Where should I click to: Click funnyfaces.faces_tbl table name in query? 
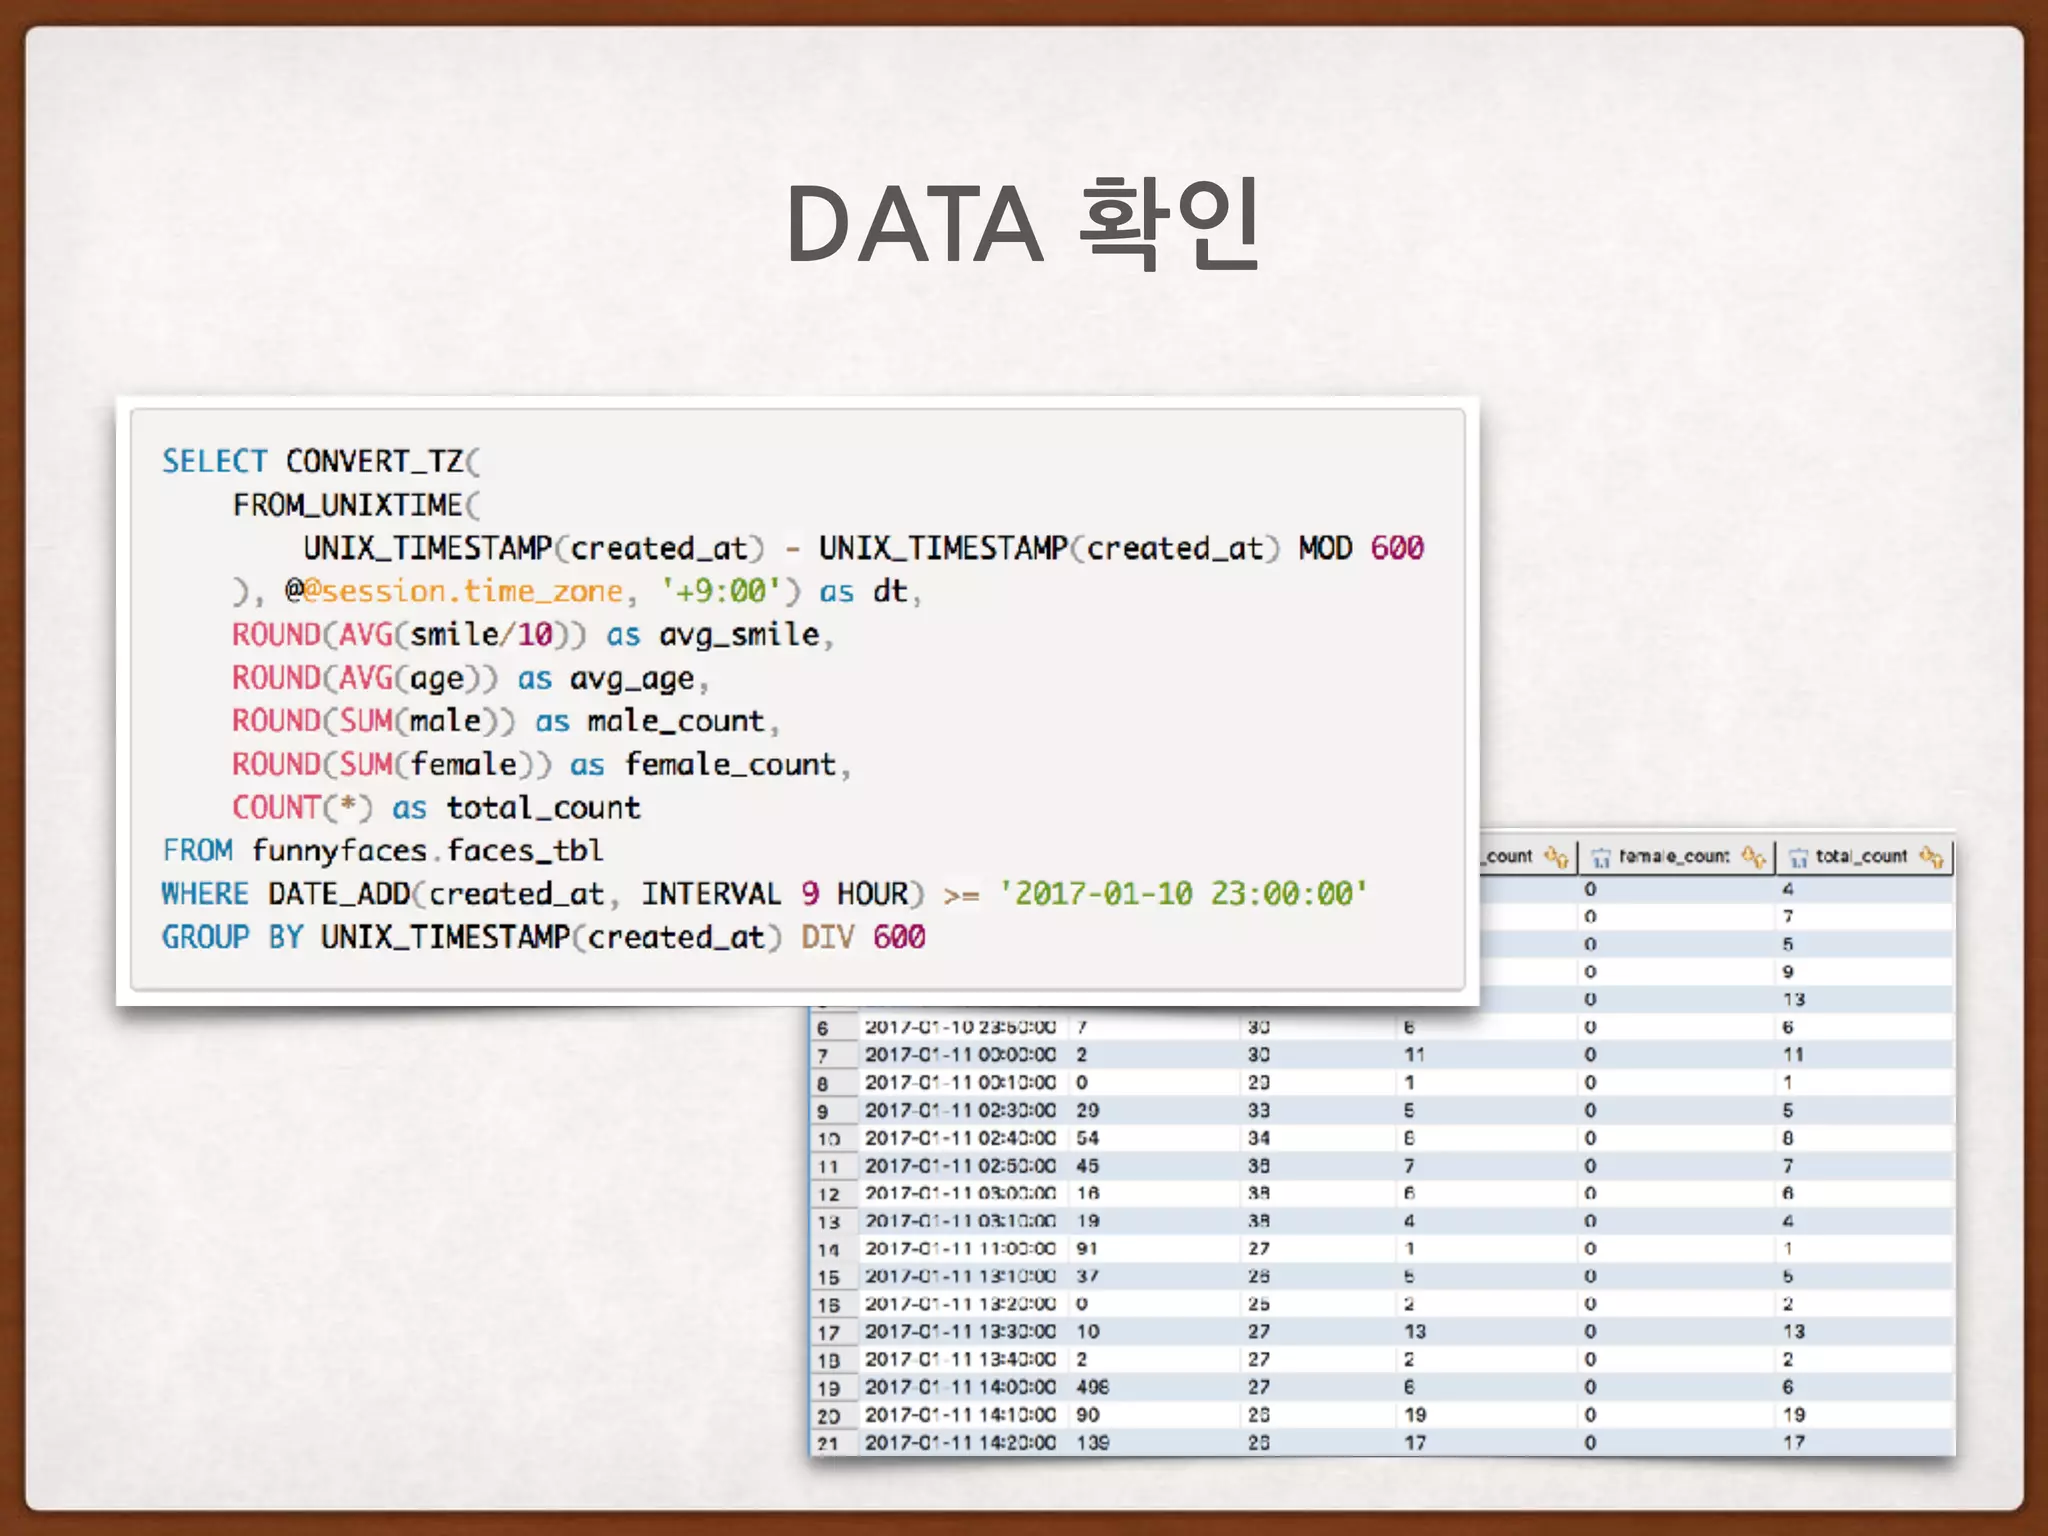[427, 851]
